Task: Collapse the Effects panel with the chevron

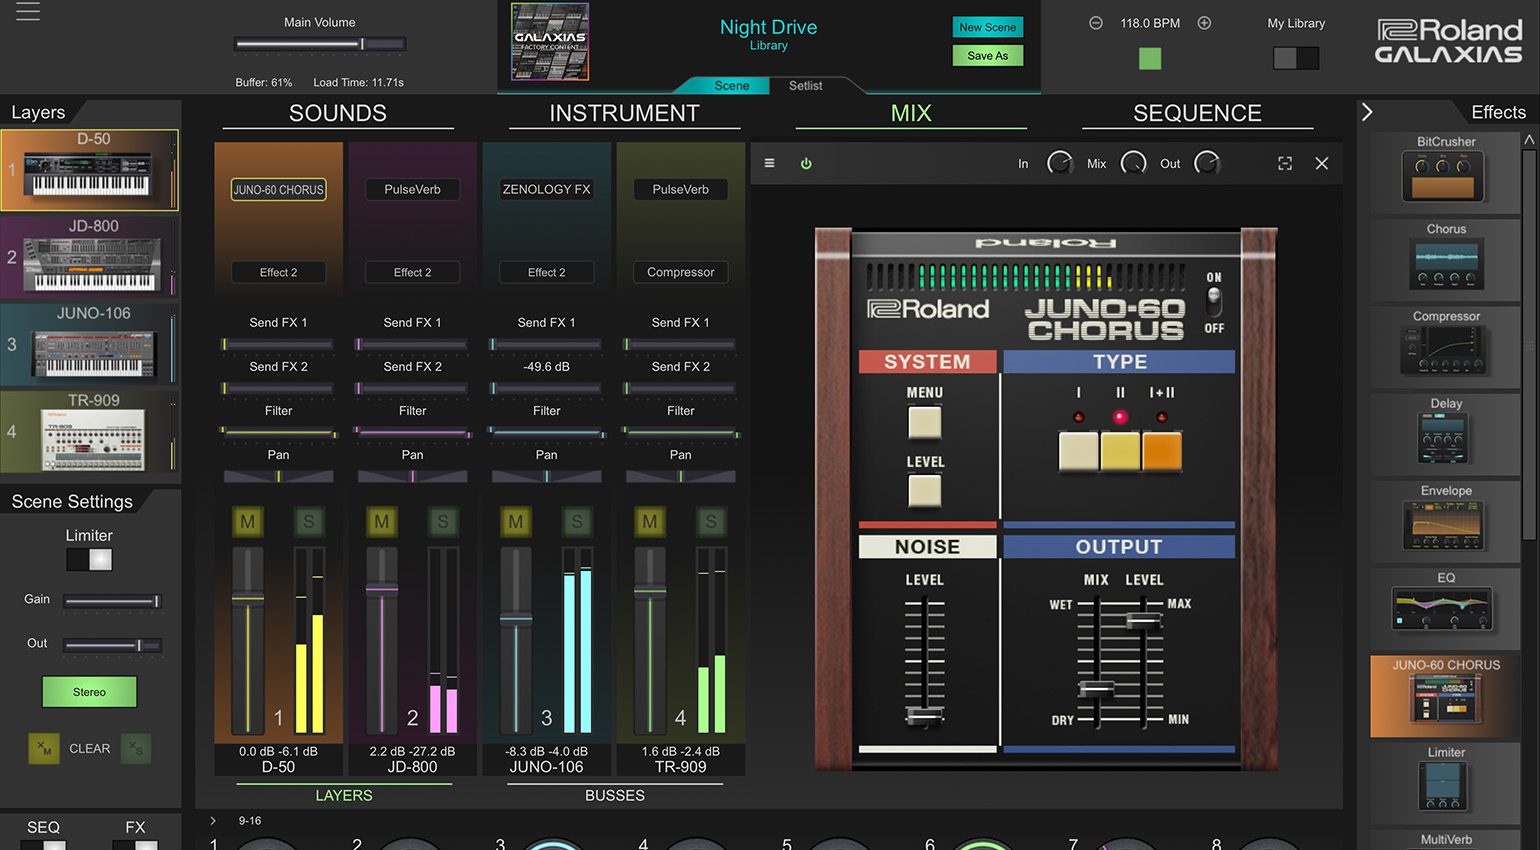Action: [x=1367, y=112]
